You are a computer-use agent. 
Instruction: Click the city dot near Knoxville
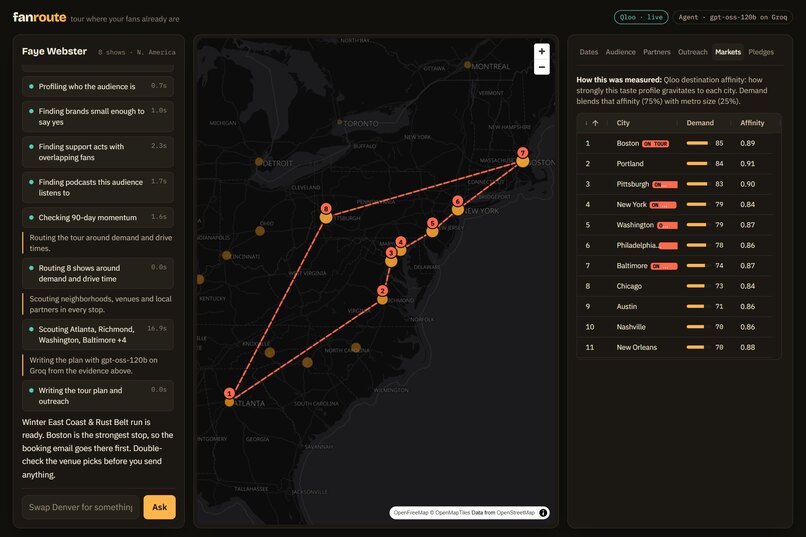(270, 353)
